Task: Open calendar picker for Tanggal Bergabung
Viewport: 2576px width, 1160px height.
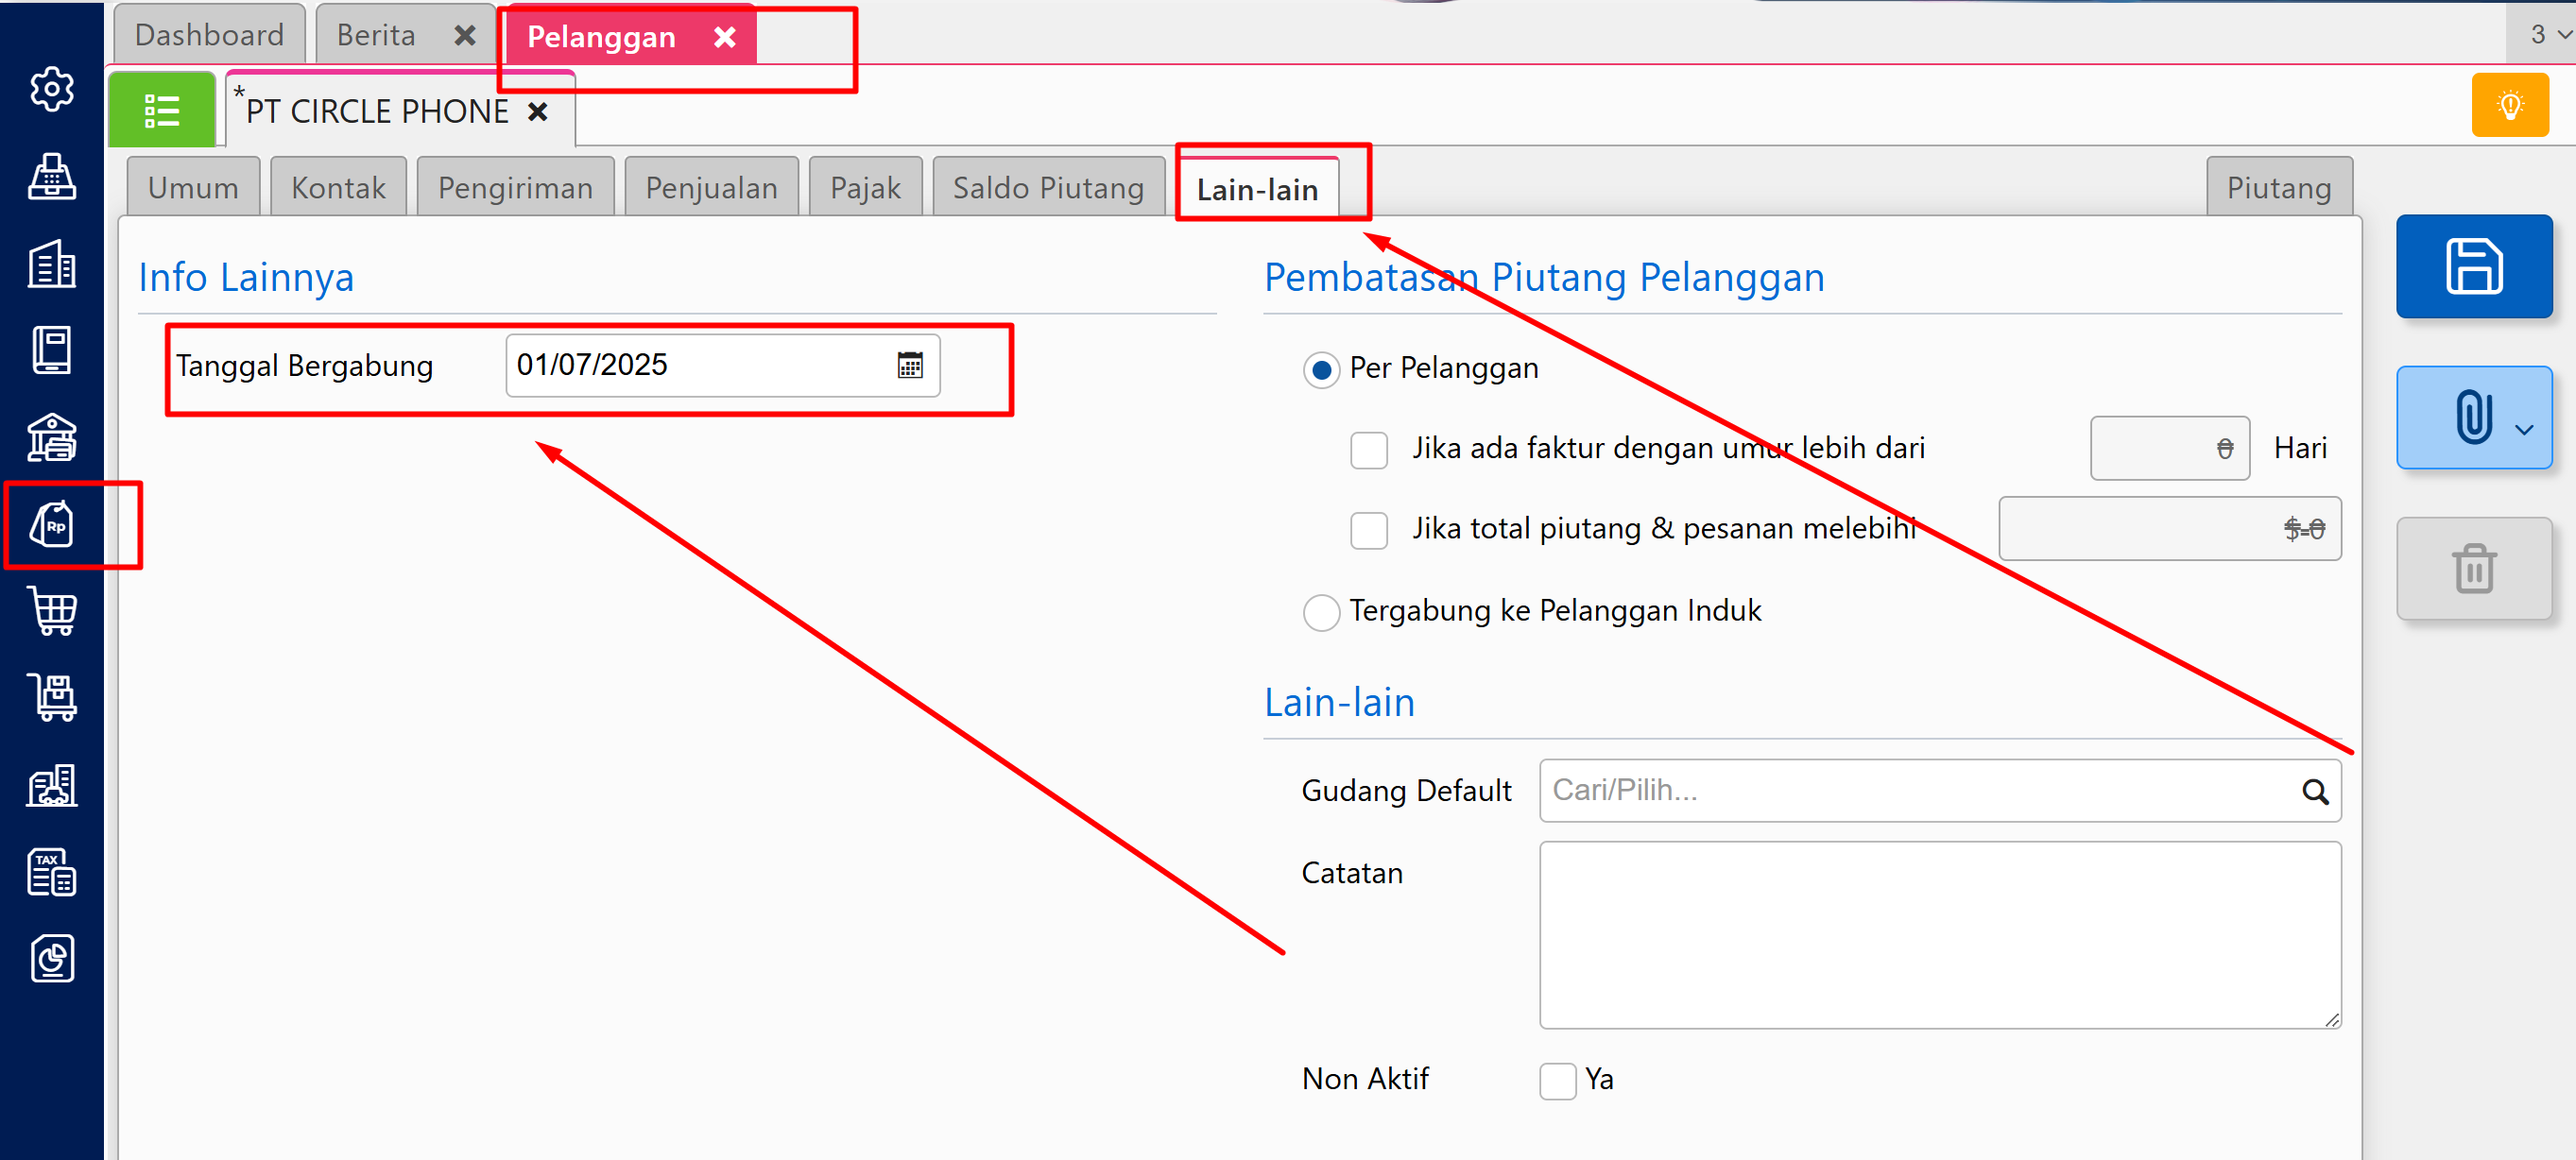Action: [909, 366]
